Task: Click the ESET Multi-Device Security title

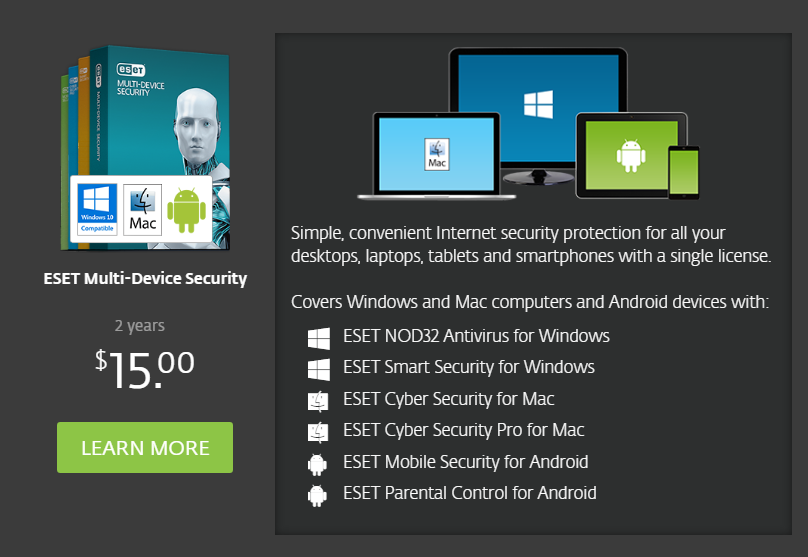Action: (x=145, y=278)
